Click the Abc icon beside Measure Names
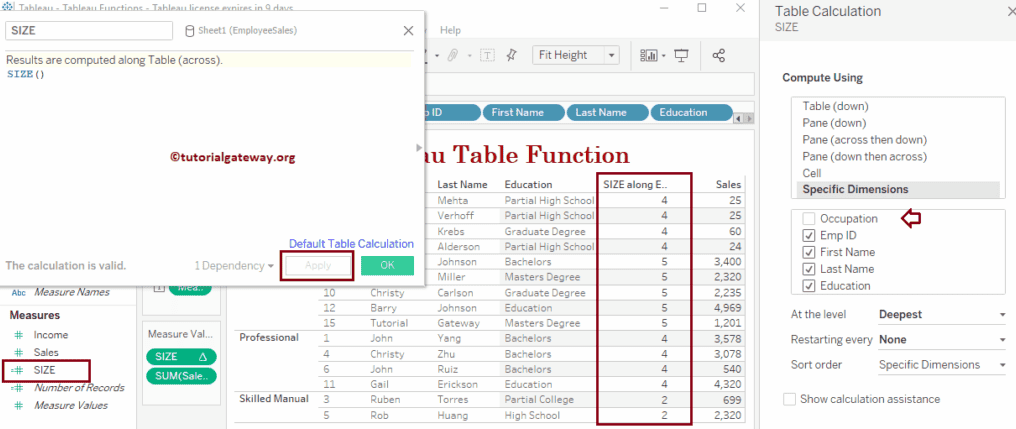 18,292
